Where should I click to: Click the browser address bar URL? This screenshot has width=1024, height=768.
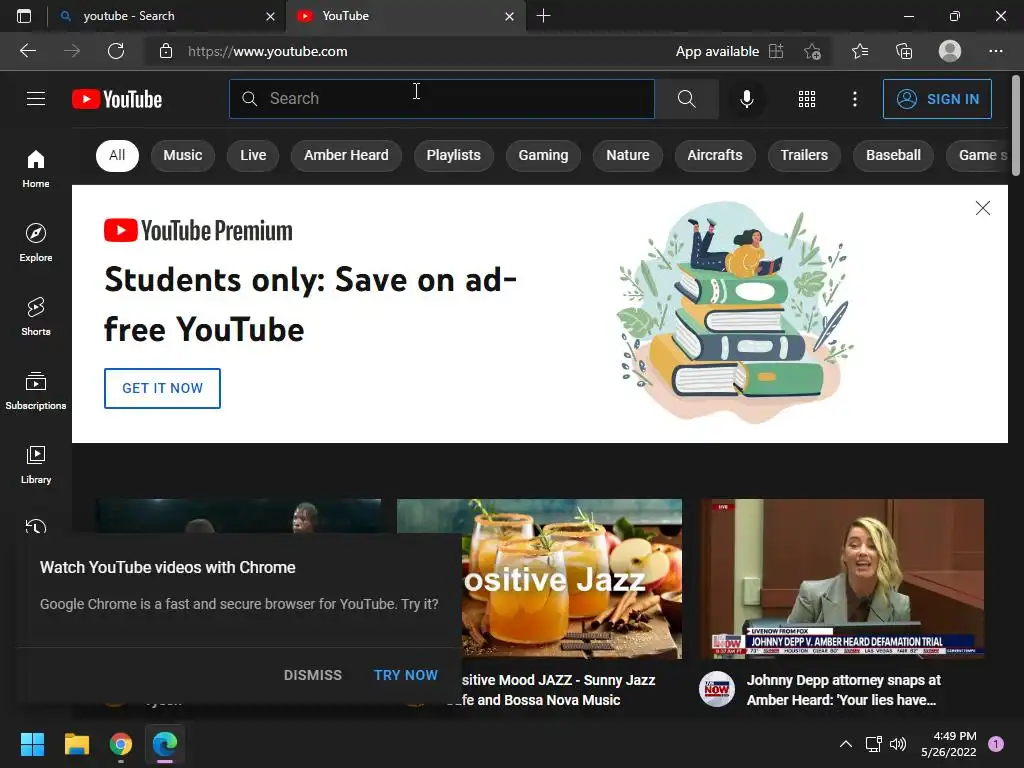coord(268,51)
